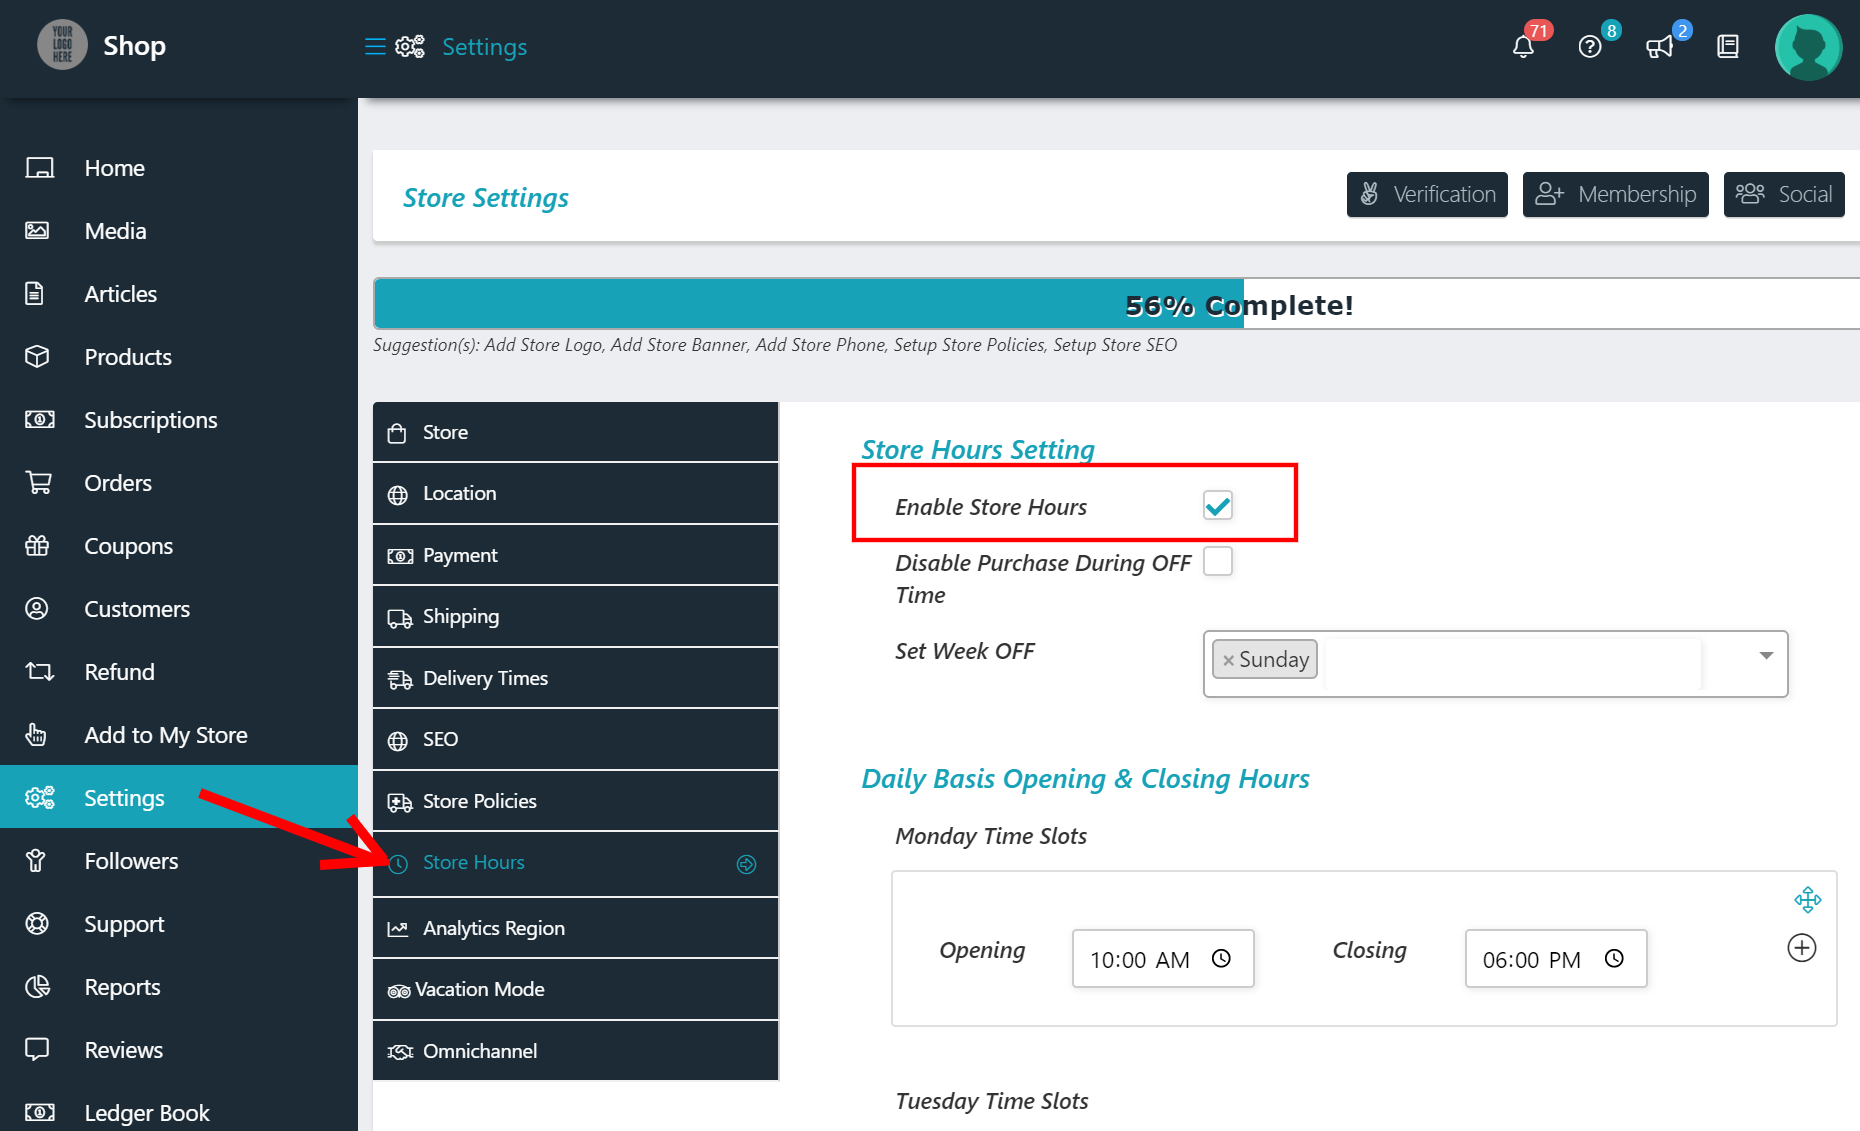Open the announcements megaphone icon
The image size is (1860, 1131).
[x=1659, y=47]
